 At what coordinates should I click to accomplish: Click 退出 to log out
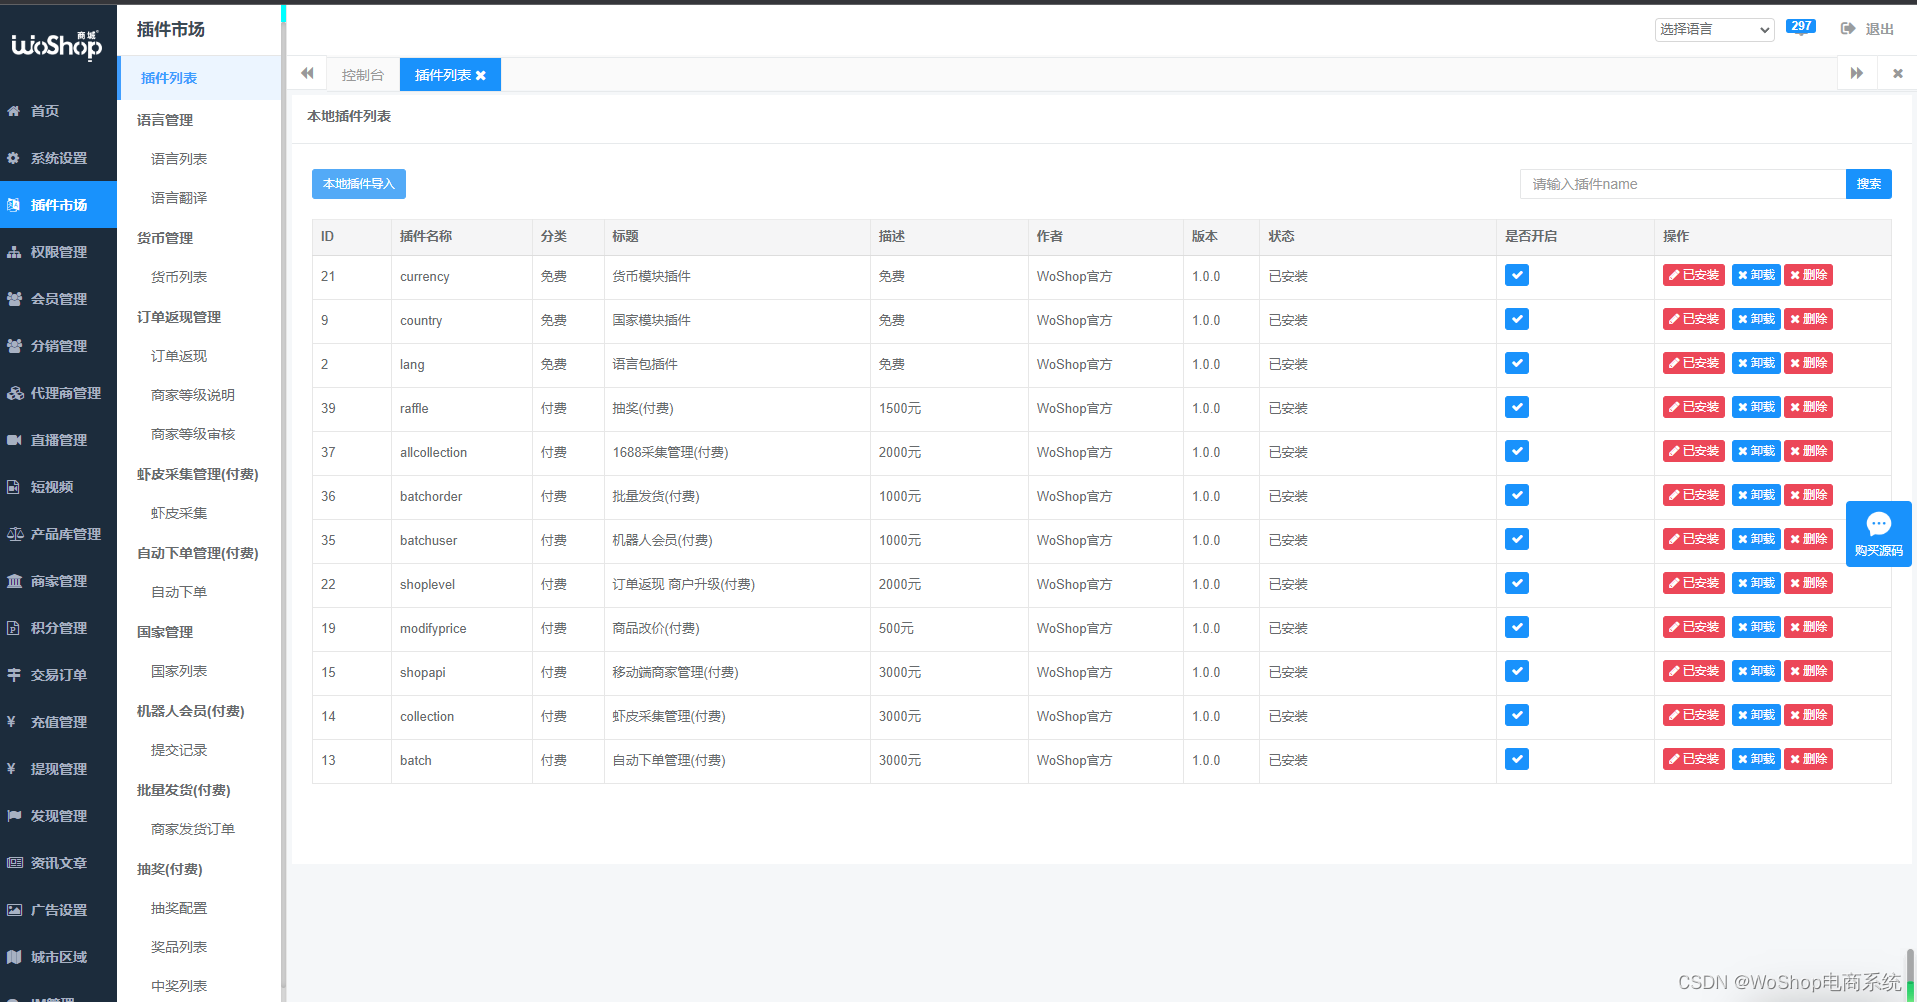1867,29
